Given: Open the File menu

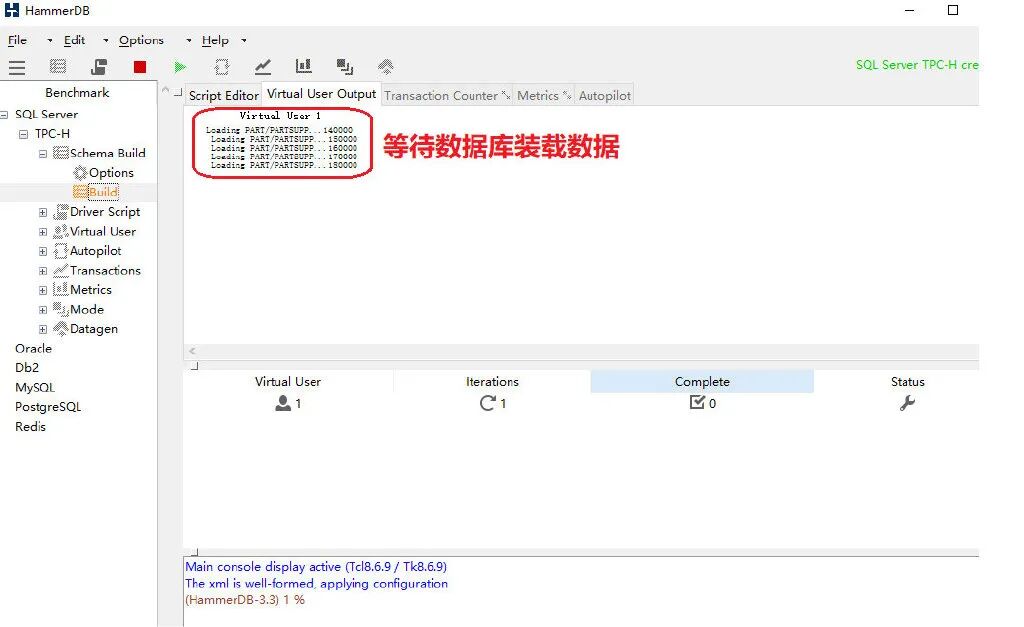Looking at the screenshot, I should [18, 40].
